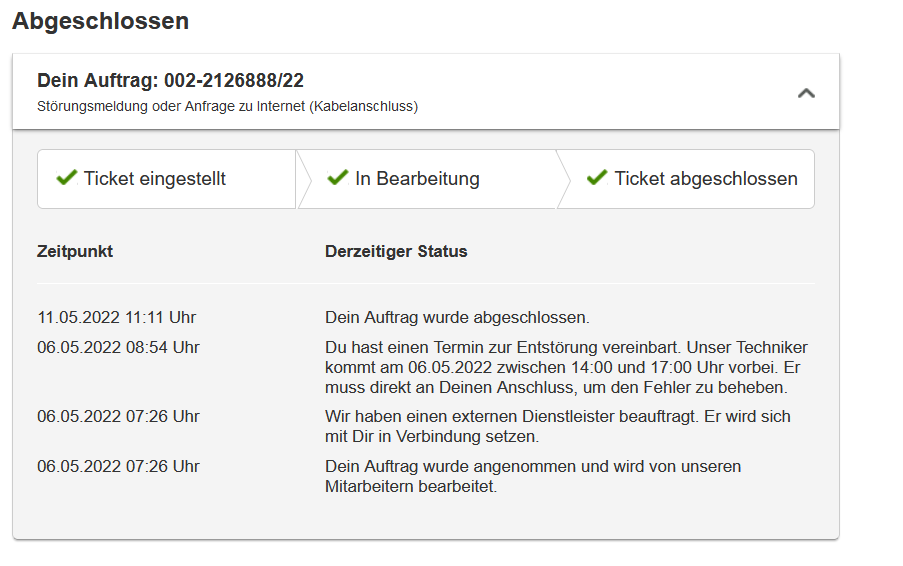
Task: Click the 'Auftrag wurde angenommen' status text
Action: pos(533,476)
